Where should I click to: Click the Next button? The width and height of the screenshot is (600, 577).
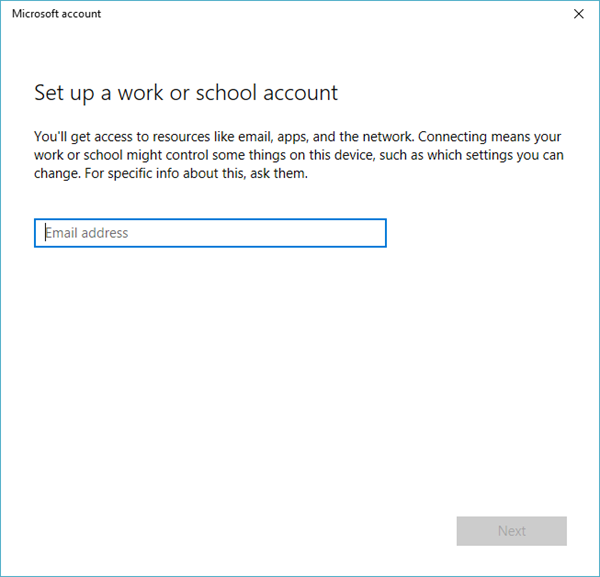click(x=512, y=531)
